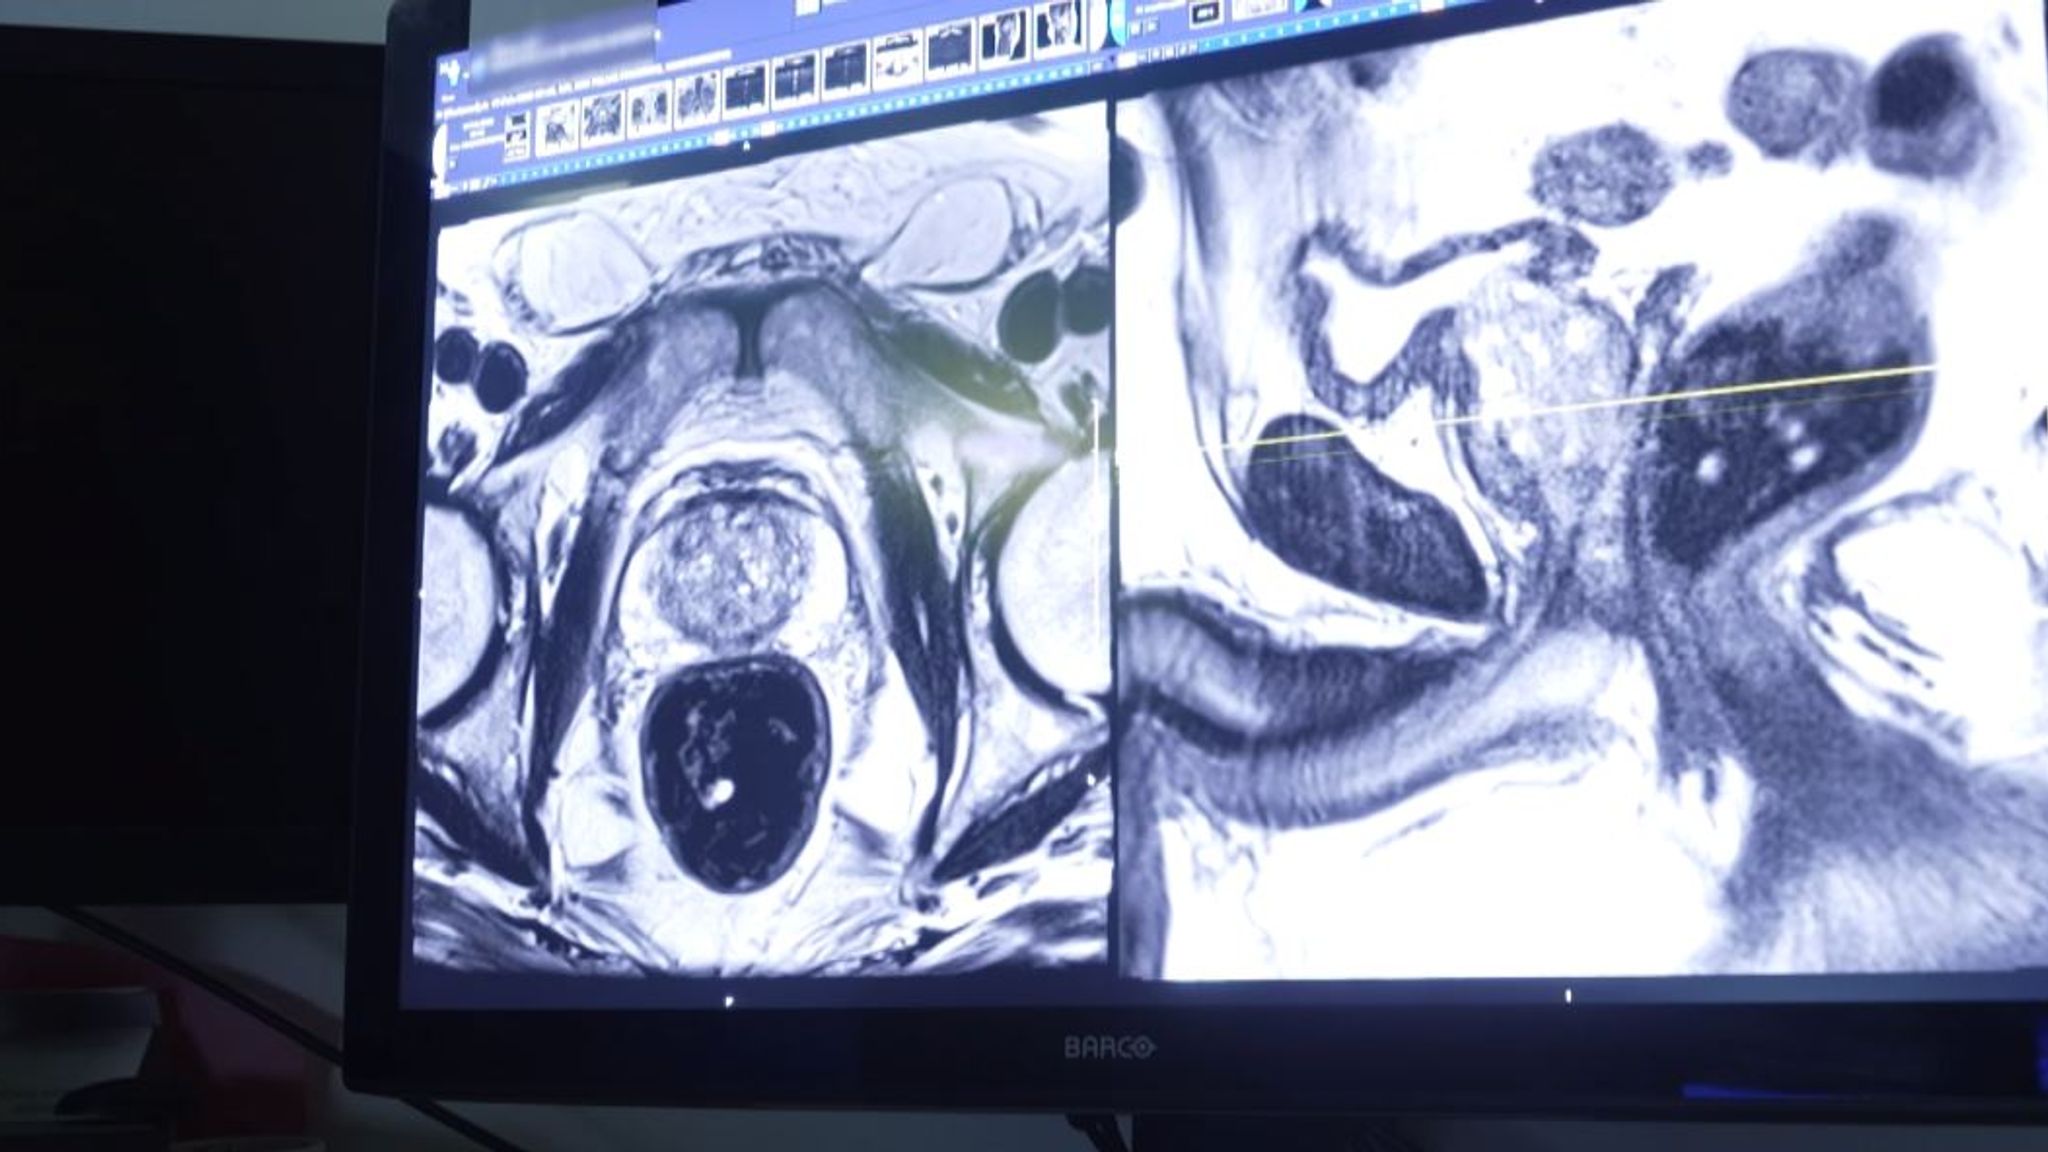Click the small navigation icons in the right toolbar
Image resolution: width=2048 pixels, height=1152 pixels.
click(1143, 28)
